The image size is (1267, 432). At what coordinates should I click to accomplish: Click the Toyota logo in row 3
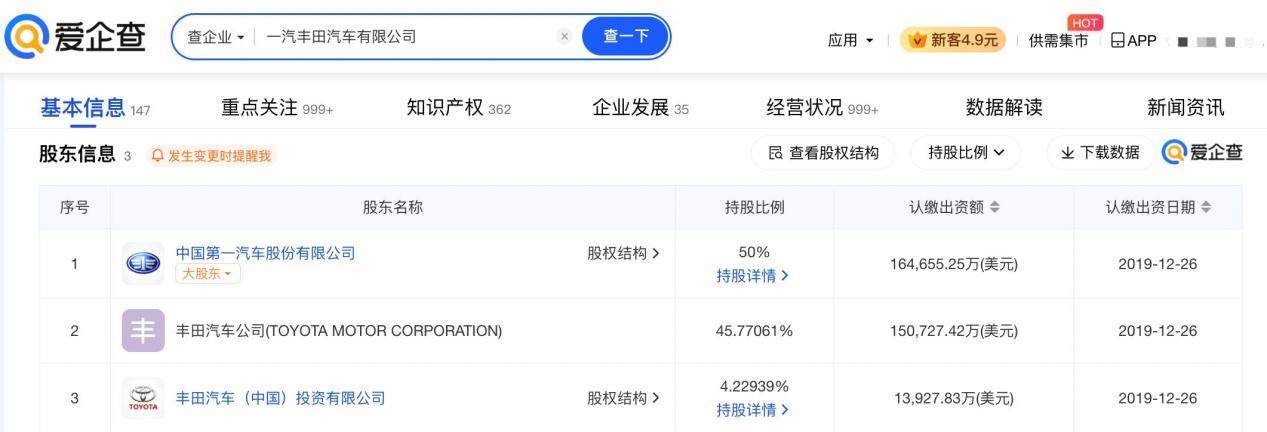[143, 398]
